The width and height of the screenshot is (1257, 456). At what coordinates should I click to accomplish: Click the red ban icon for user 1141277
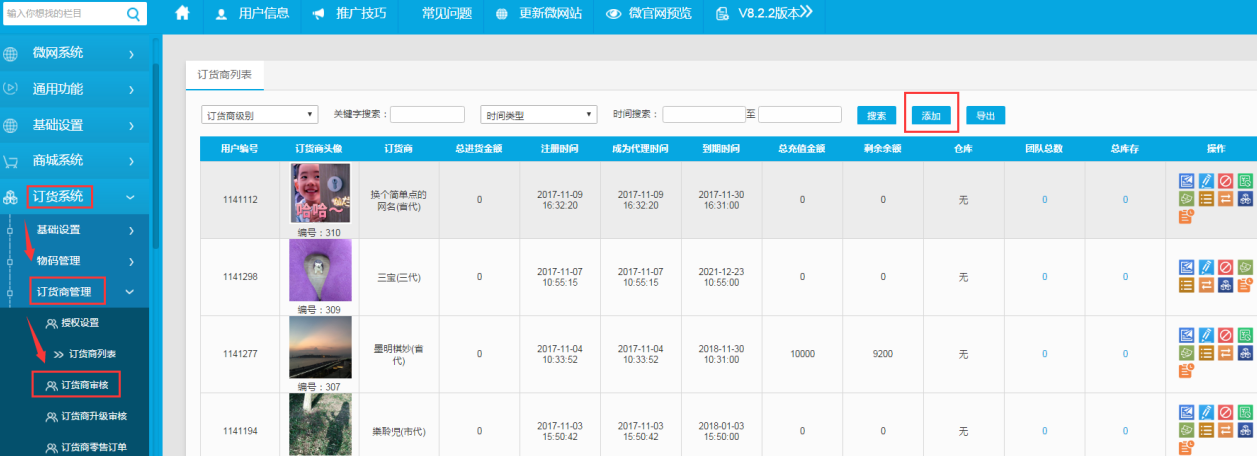pos(1226,335)
